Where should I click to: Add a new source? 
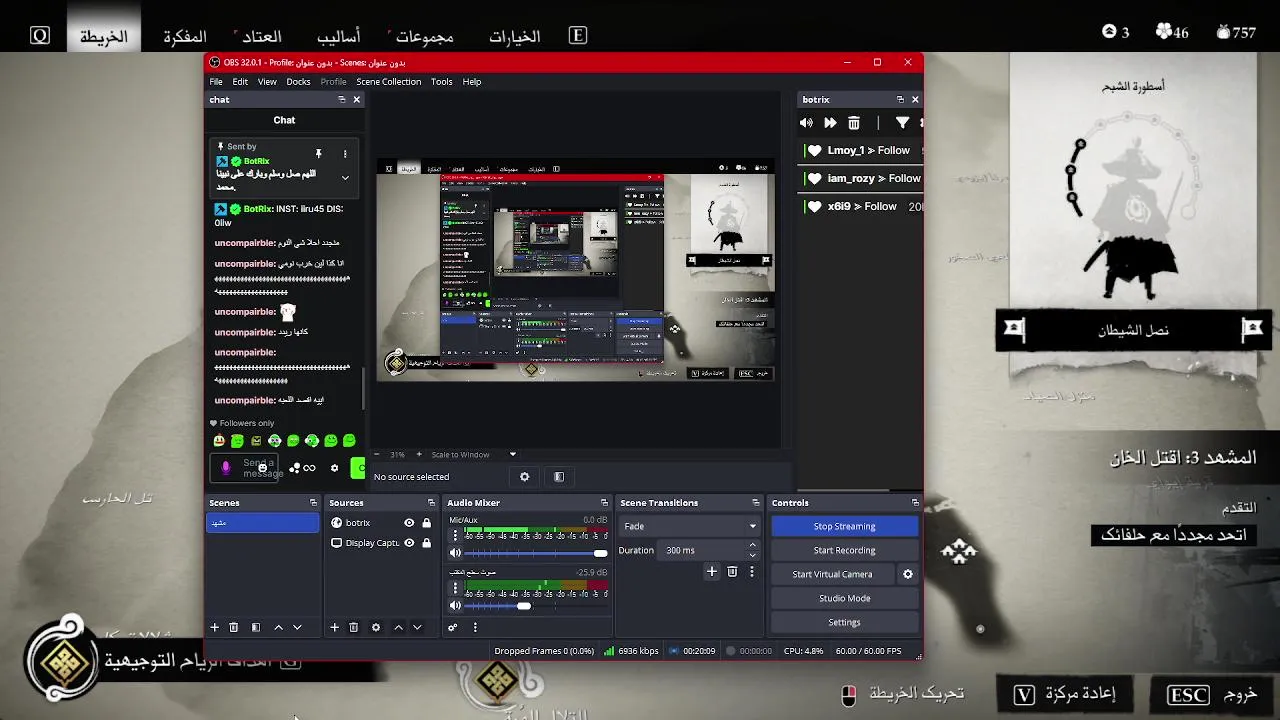pyautogui.click(x=334, y=627)
